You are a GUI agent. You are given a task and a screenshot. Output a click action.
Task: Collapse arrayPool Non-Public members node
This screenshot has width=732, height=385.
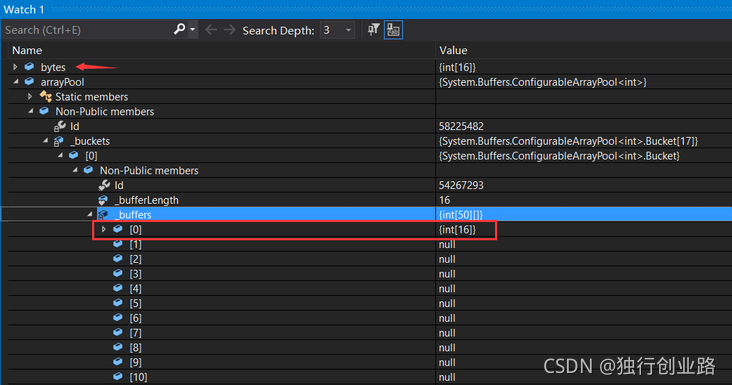31,111
